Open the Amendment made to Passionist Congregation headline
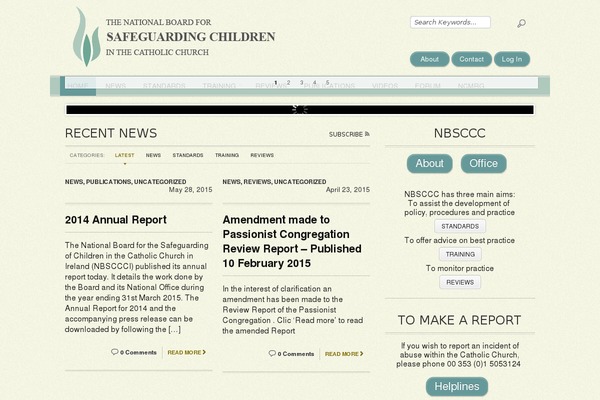Screen dimensions: 600x400 (x=292, y=242)
